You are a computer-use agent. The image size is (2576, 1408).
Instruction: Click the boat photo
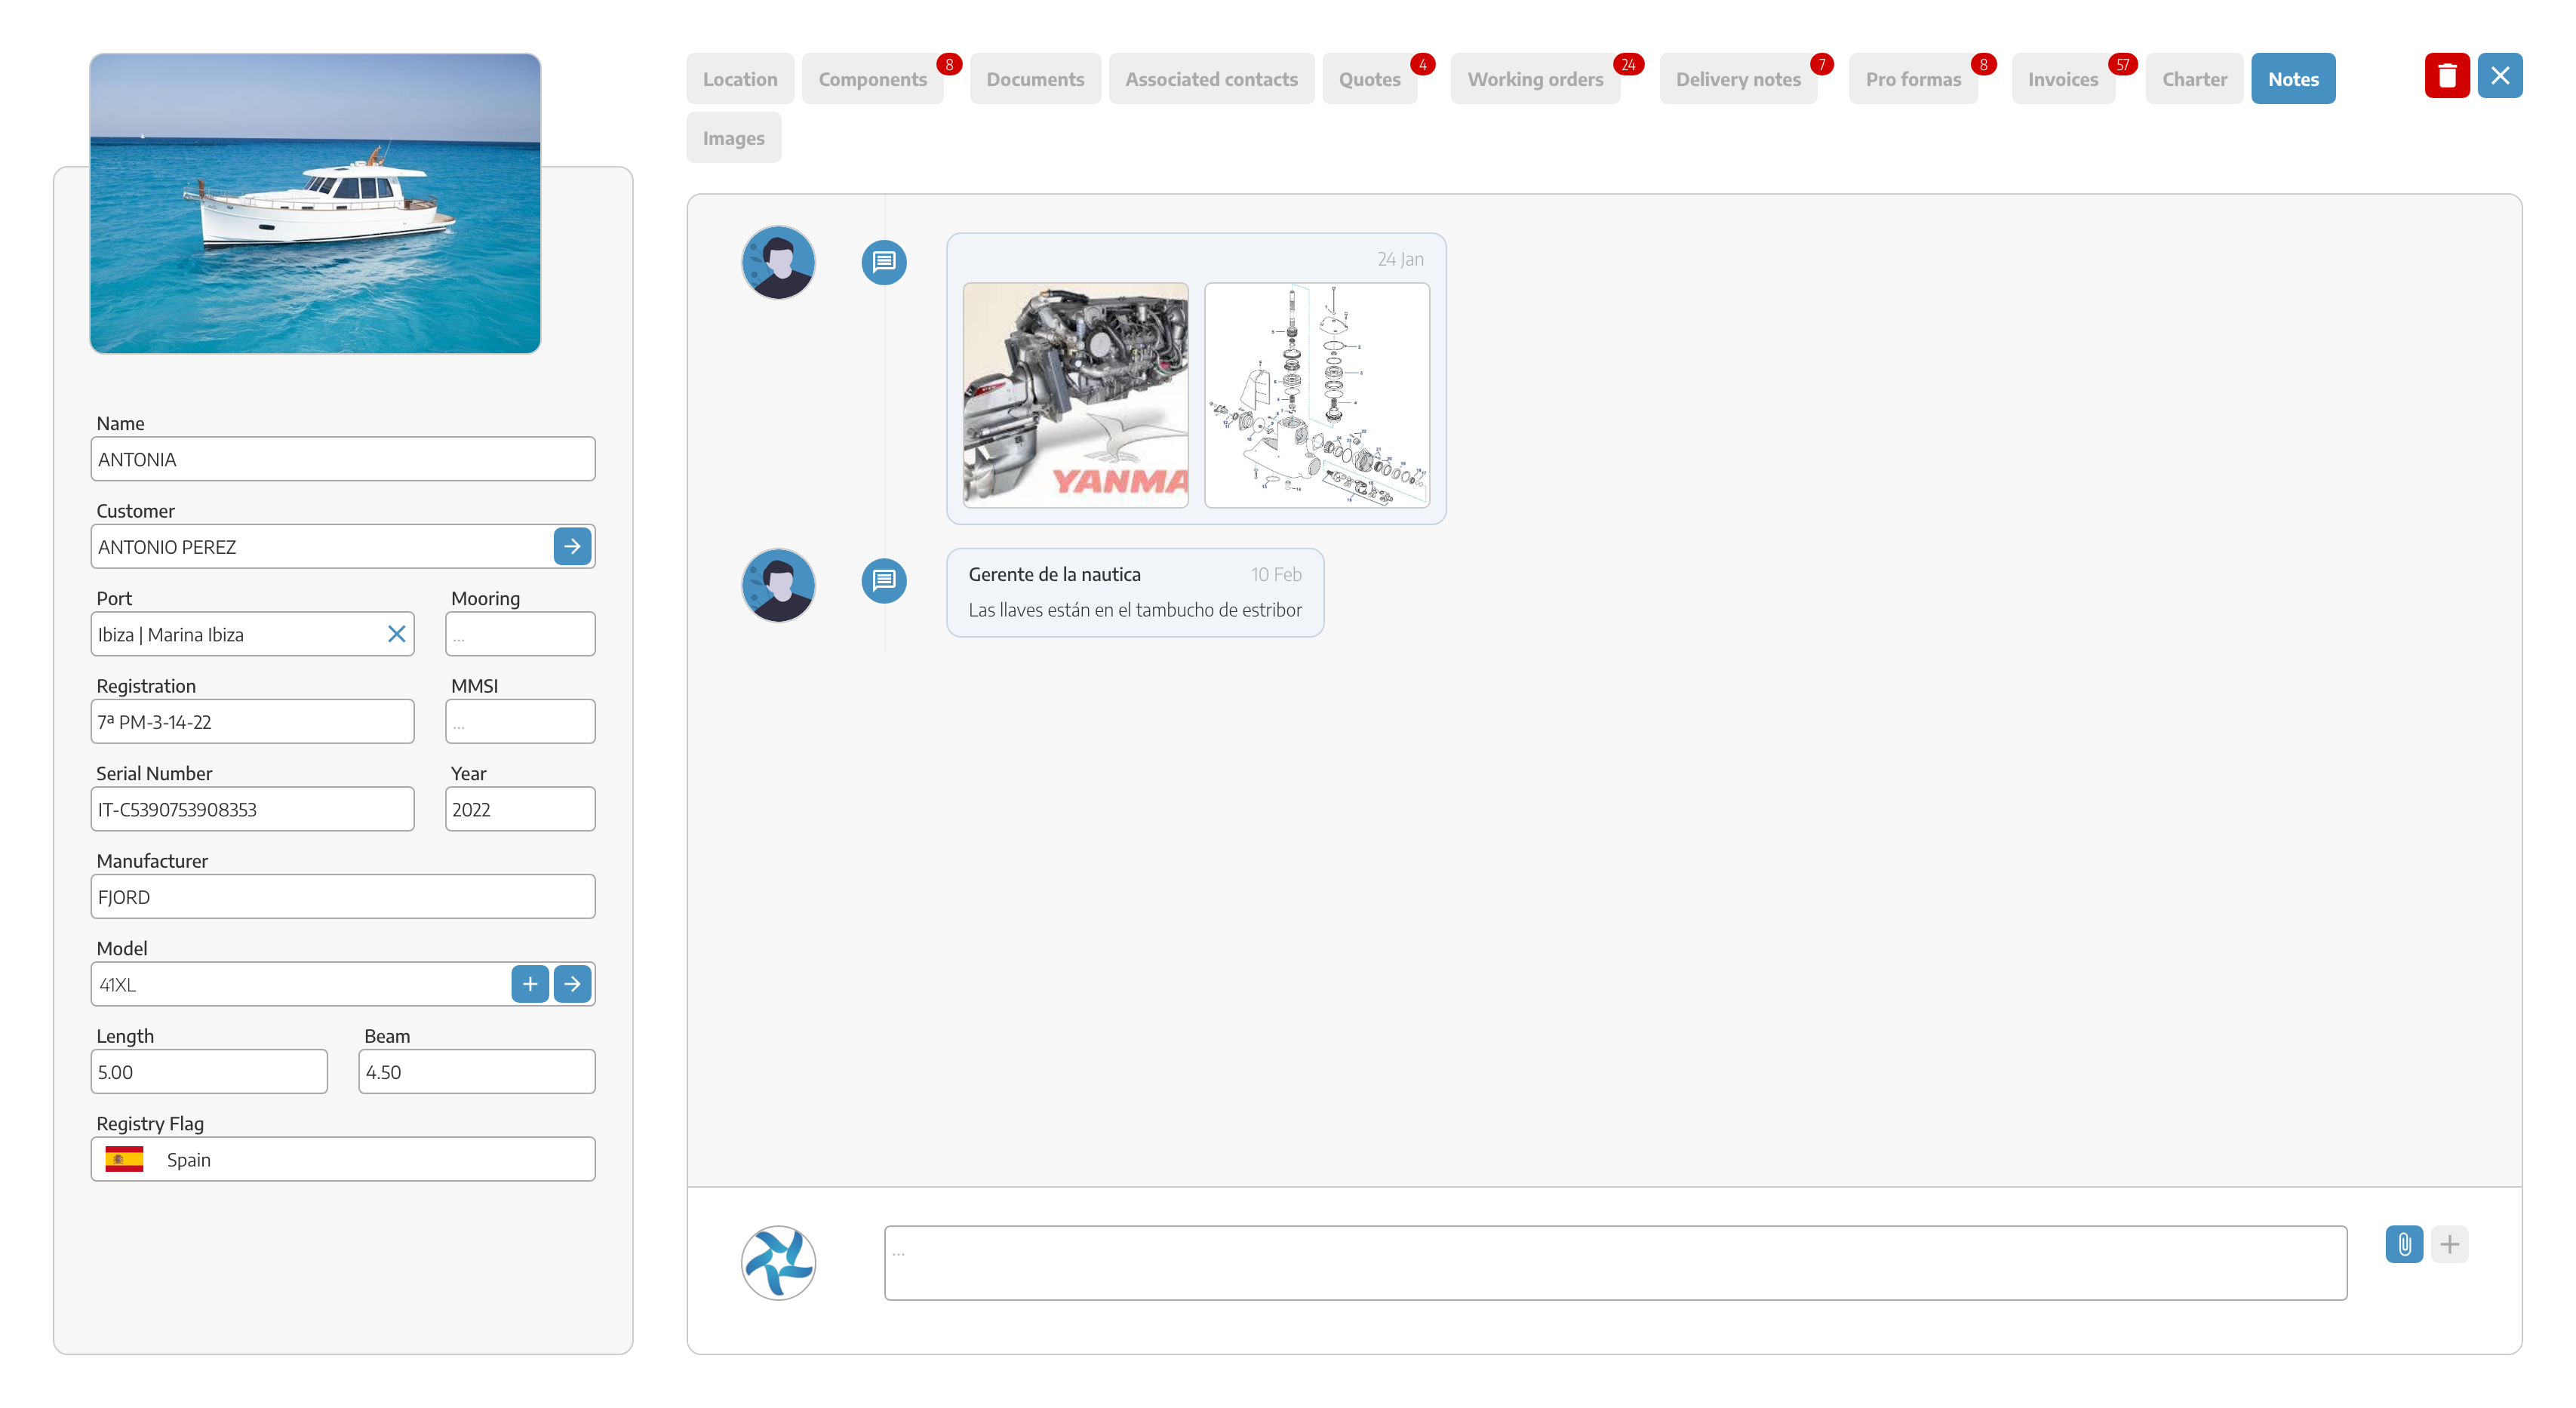coord(315,203)
